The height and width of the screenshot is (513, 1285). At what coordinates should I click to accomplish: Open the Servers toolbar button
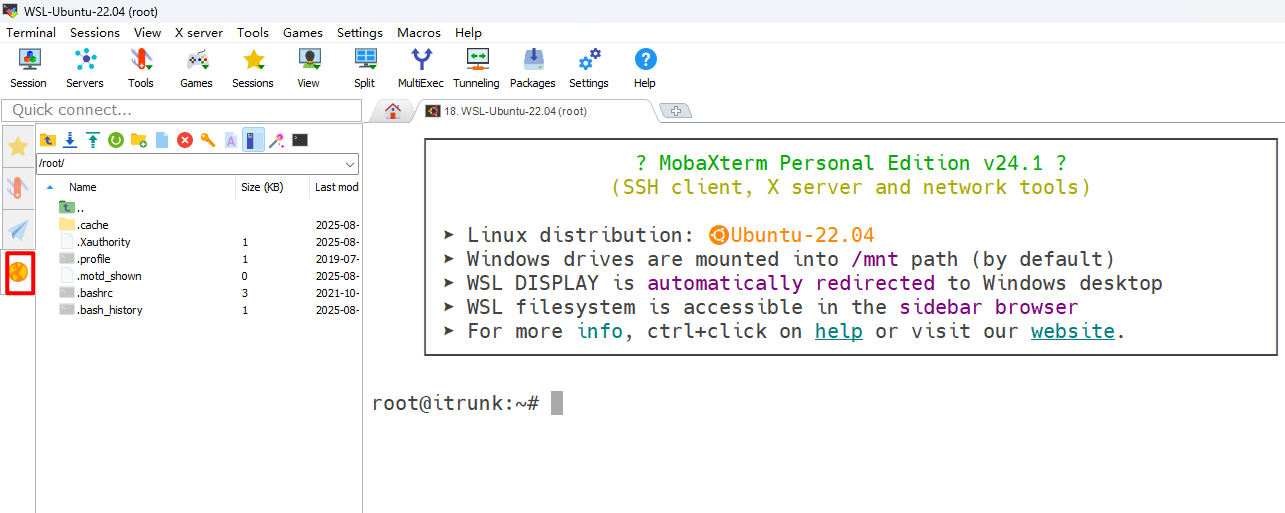point(85,68)
